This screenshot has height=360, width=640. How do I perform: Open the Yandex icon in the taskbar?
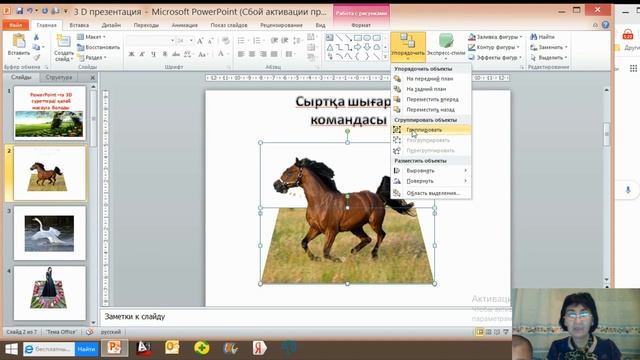coord(259,348)
